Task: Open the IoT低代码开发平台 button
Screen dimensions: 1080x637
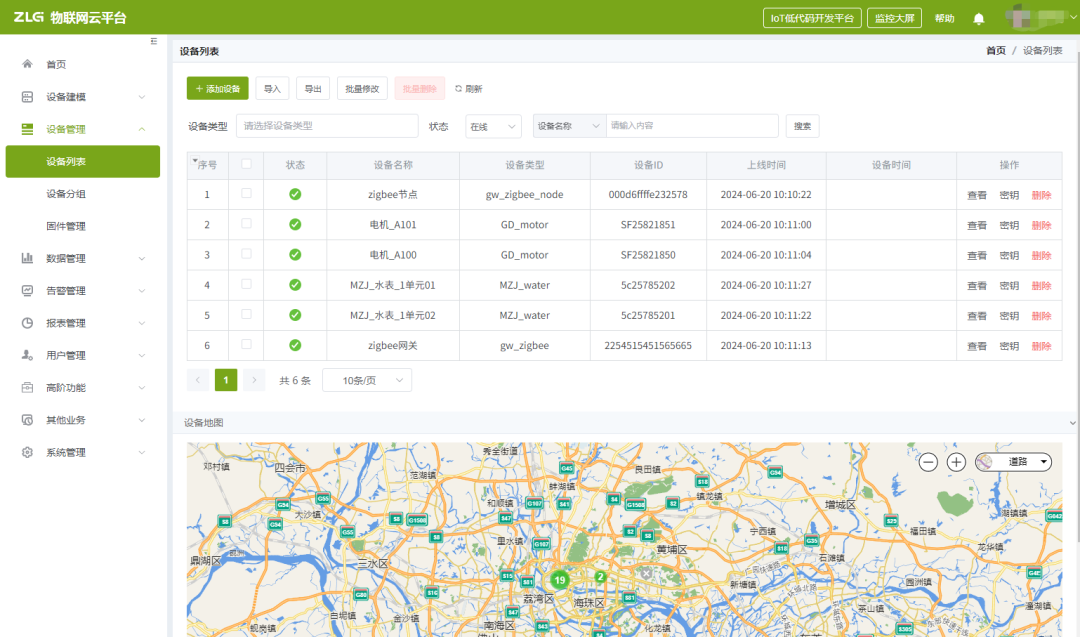Action: tap(812, 18)
